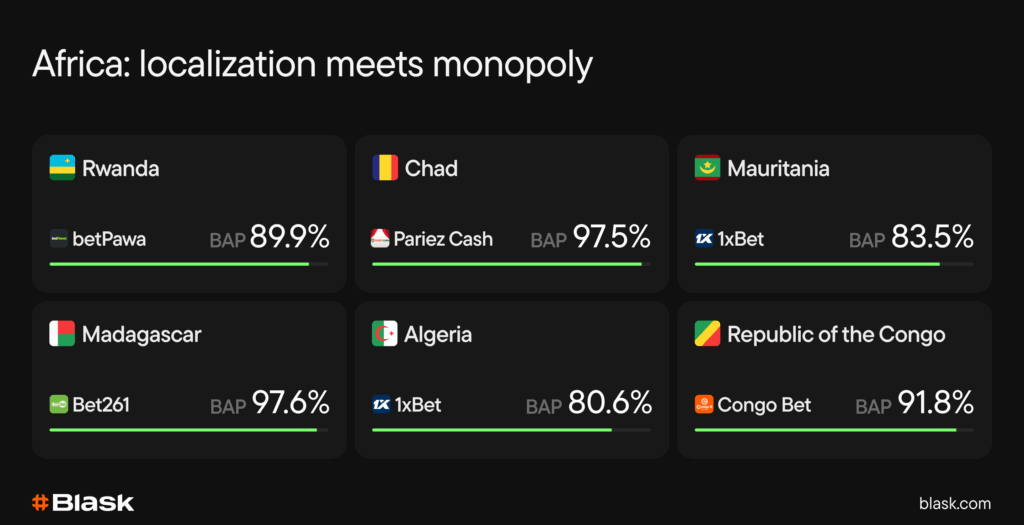Click the 91.8% BAP value for Congo

pos(934,403)
